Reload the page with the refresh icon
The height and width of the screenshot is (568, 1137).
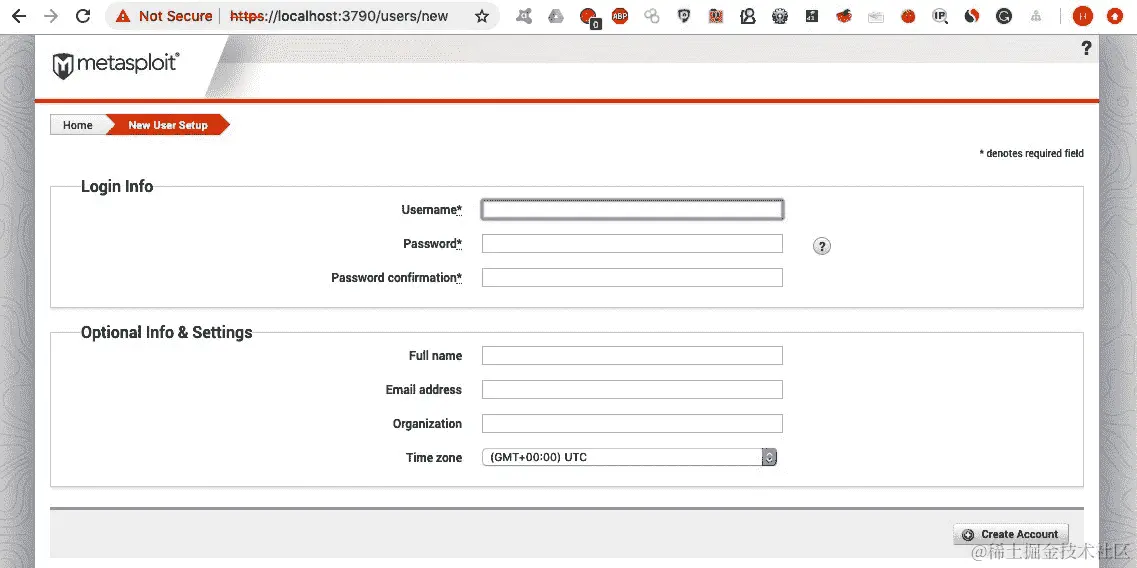click(x=83, y=16)
